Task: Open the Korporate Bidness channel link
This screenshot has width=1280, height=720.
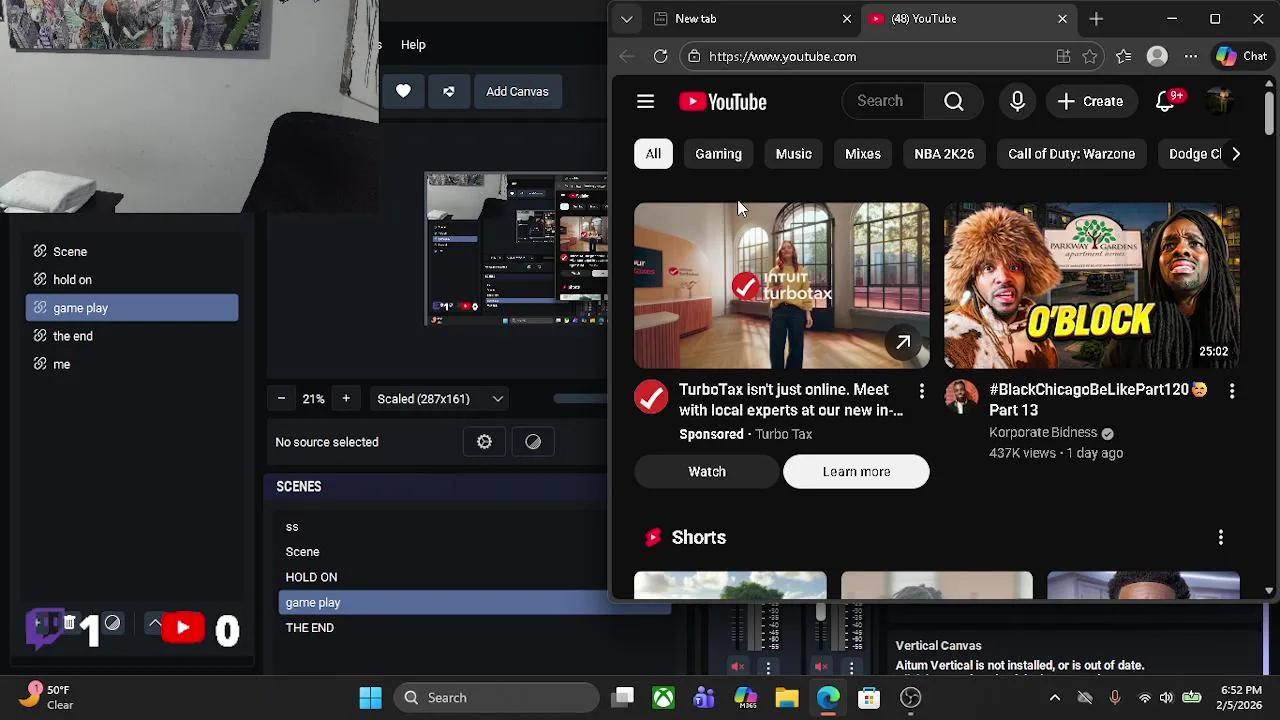Action: pos(1043,433)
